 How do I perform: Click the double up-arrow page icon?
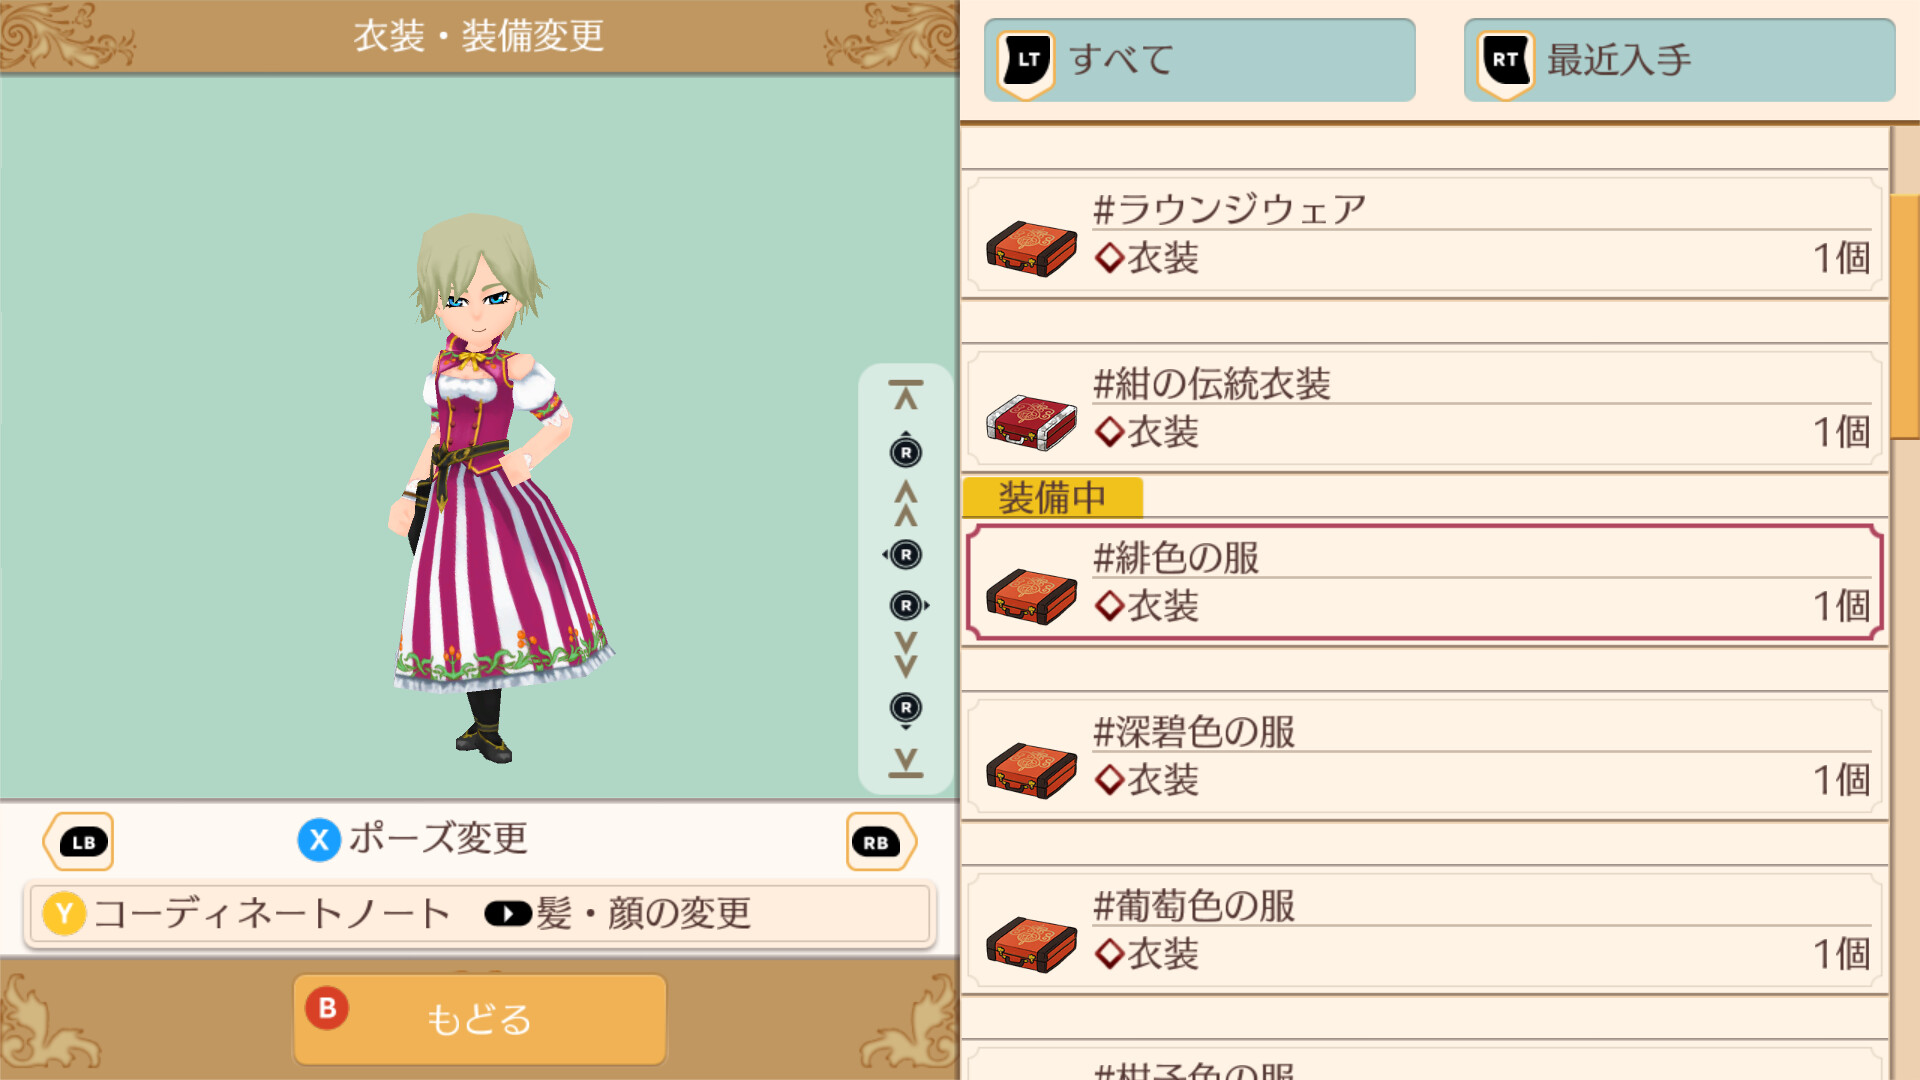[x=906, y=503]
